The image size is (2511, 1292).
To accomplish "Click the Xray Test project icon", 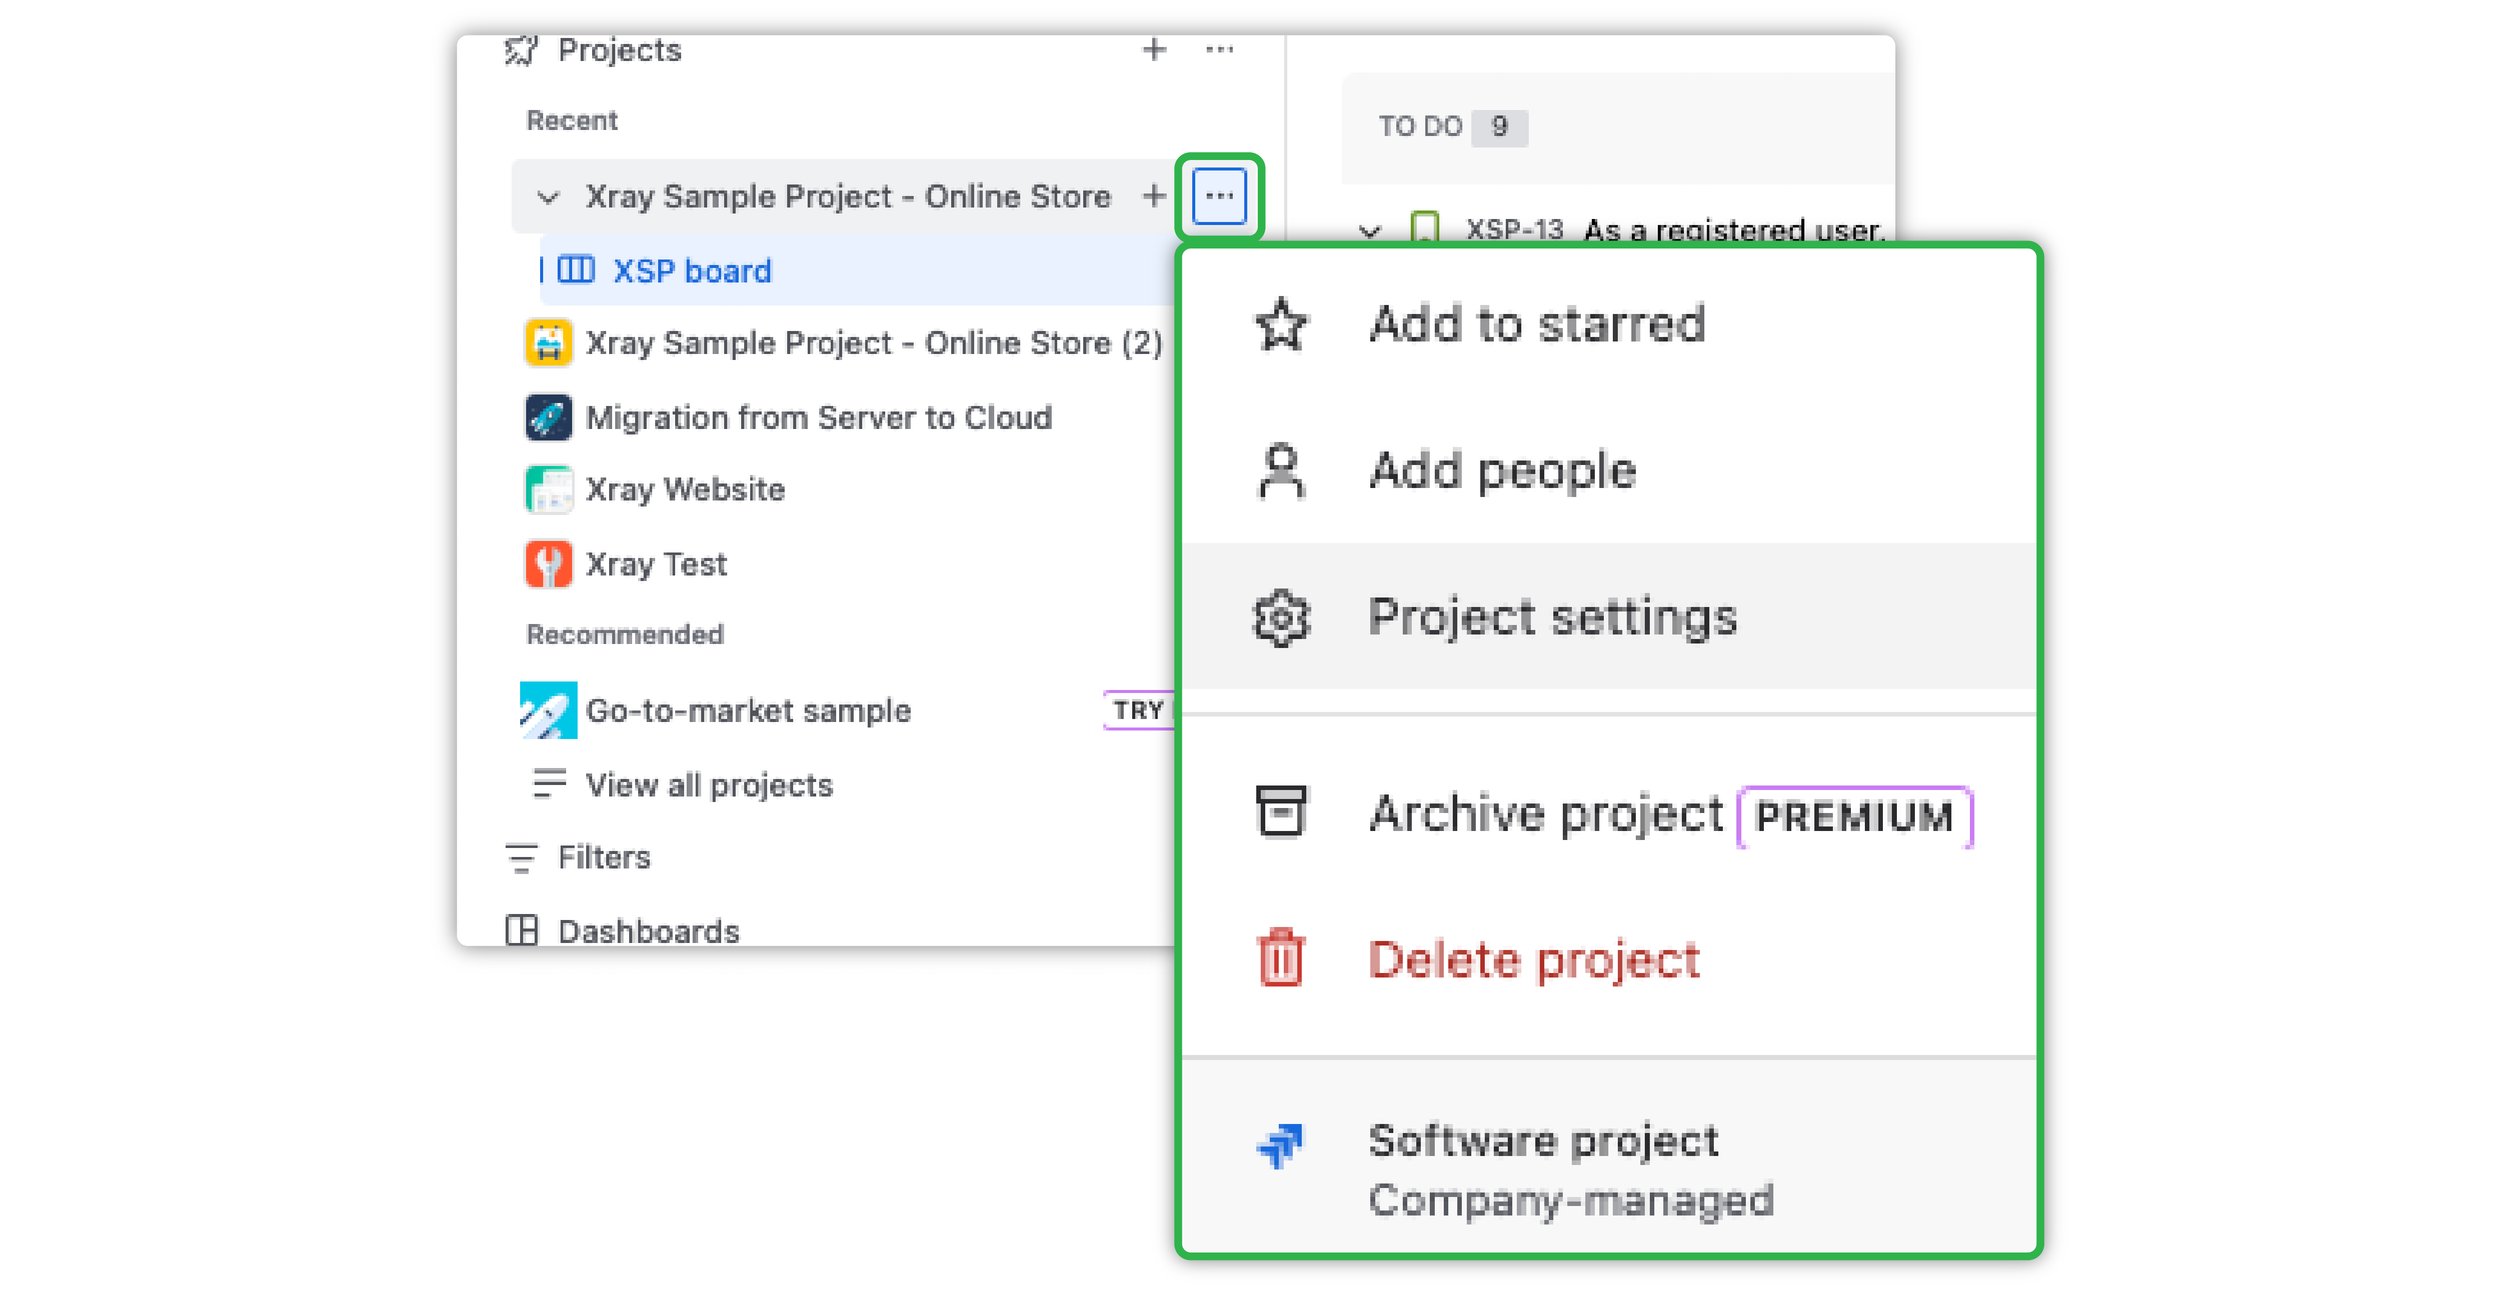I will point(546,563).
